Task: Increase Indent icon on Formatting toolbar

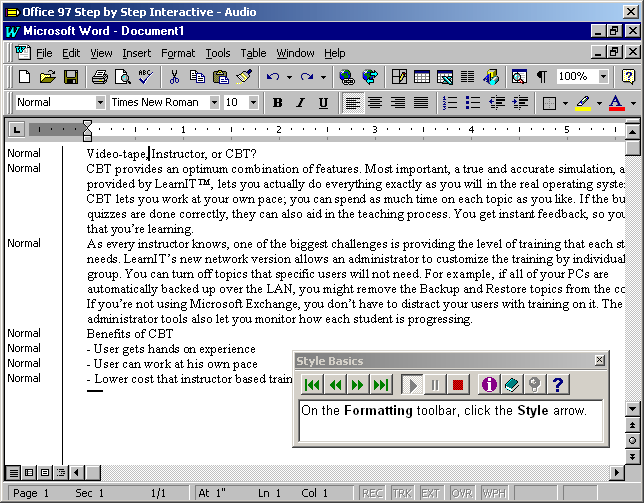Action: pyautogui.click(x=520, y=102)
